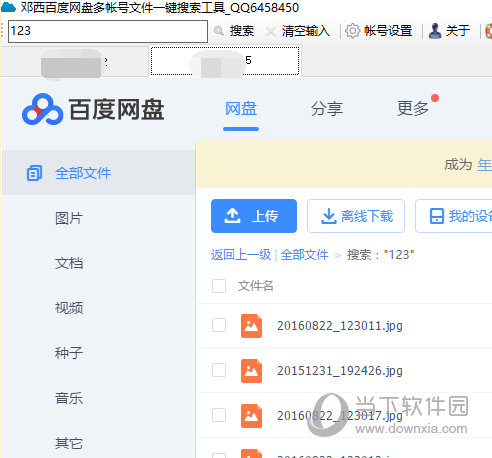Viewport: 492px width, 458px height.
Task: Click the 我的设备 button
Action: (x=454, y=216)
